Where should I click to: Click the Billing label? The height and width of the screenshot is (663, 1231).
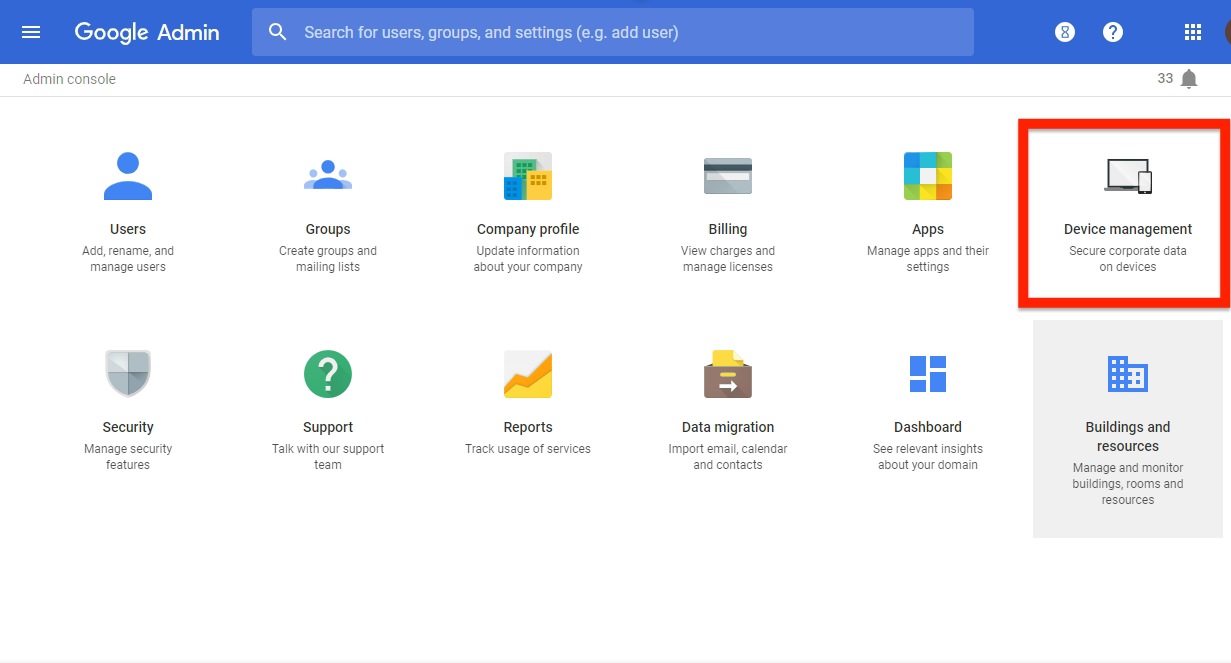(728, 229)
